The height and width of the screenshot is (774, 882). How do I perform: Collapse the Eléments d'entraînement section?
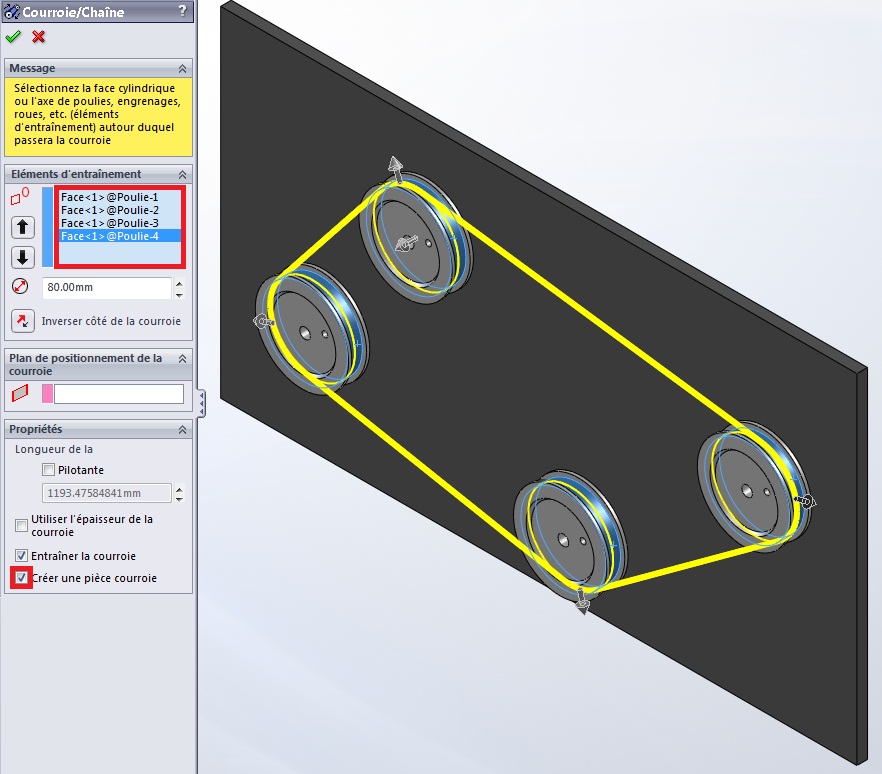pyautogui.click(x=182, y=174)
